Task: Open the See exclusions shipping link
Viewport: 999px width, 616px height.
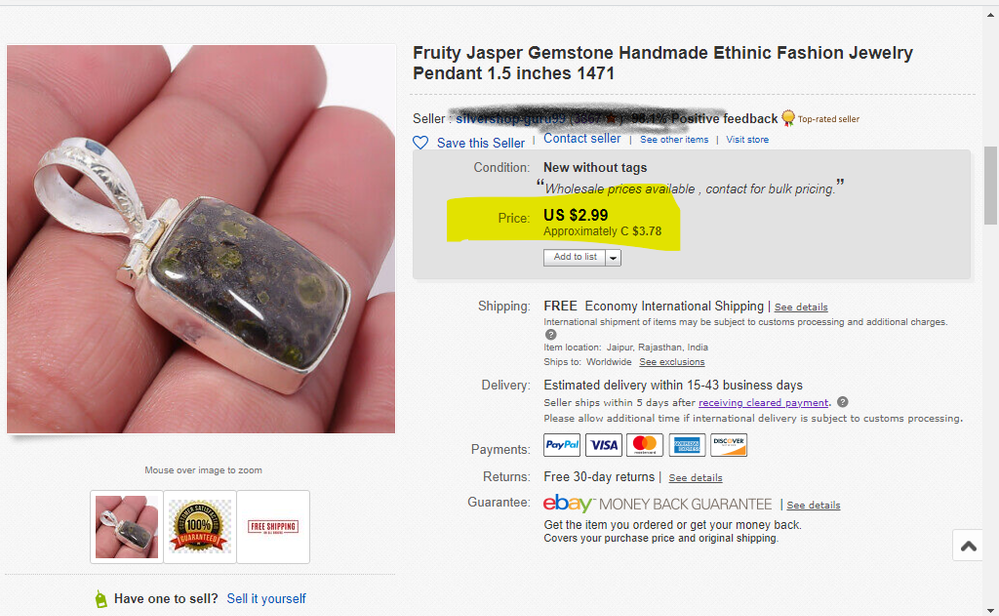Action: point(672,362)
